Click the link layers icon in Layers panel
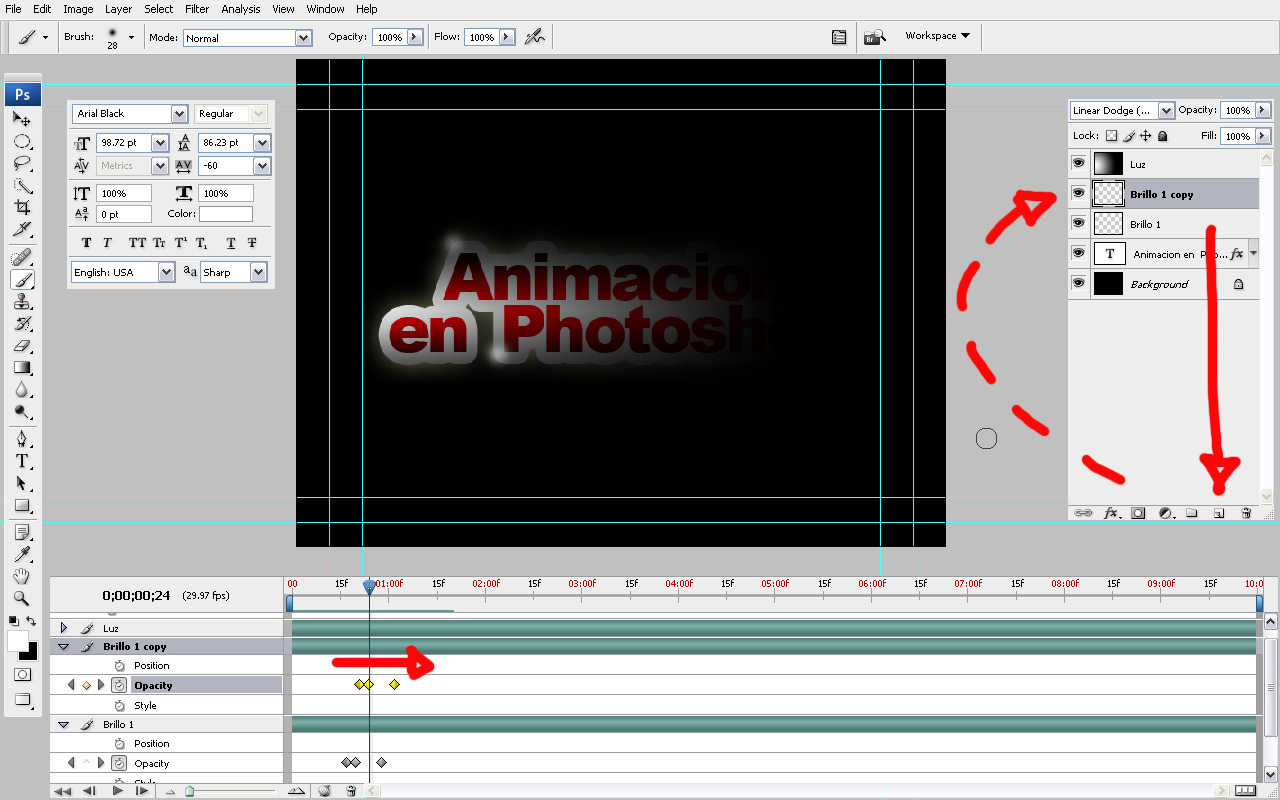Screen dimensions: 1280x800 [1083, 513]
